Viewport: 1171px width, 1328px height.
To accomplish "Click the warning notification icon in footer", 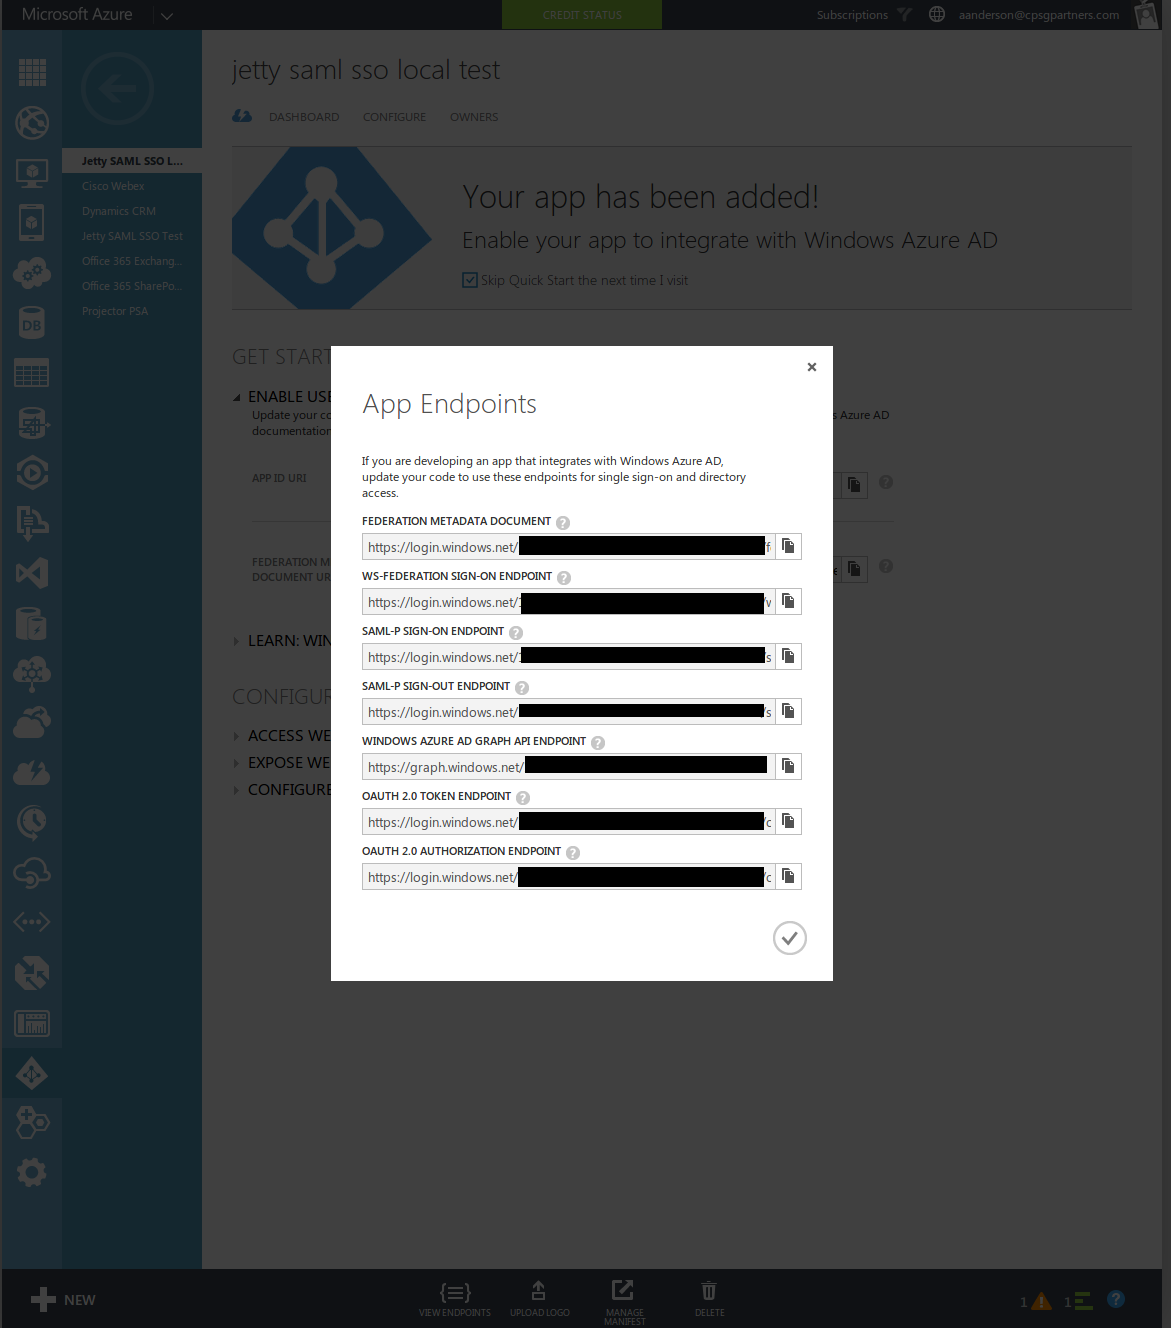I will click(1041, 1301).
